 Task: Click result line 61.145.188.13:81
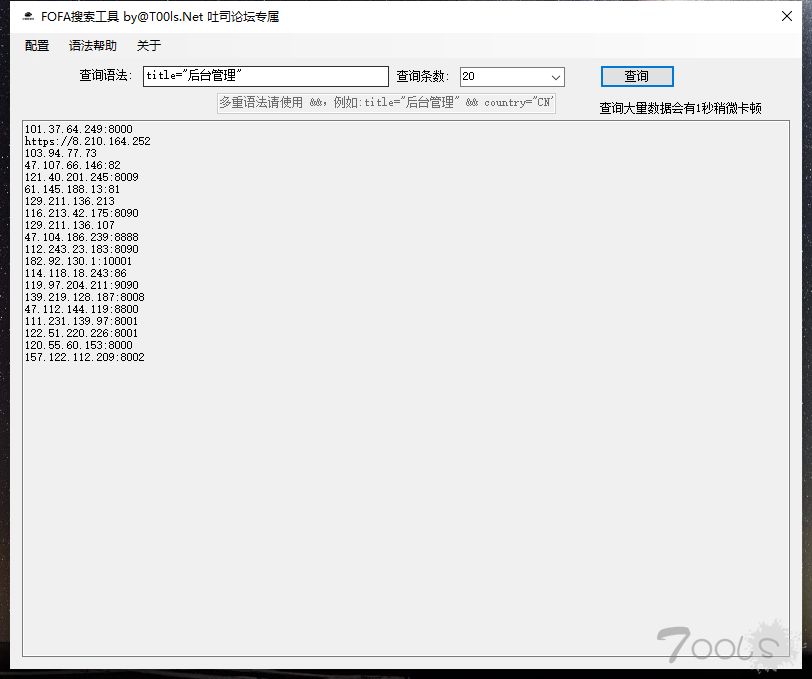[72, 189]
